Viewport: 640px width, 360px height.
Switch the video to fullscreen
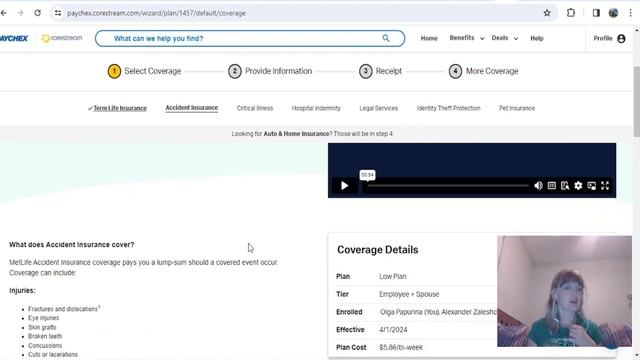pos(605,186)
